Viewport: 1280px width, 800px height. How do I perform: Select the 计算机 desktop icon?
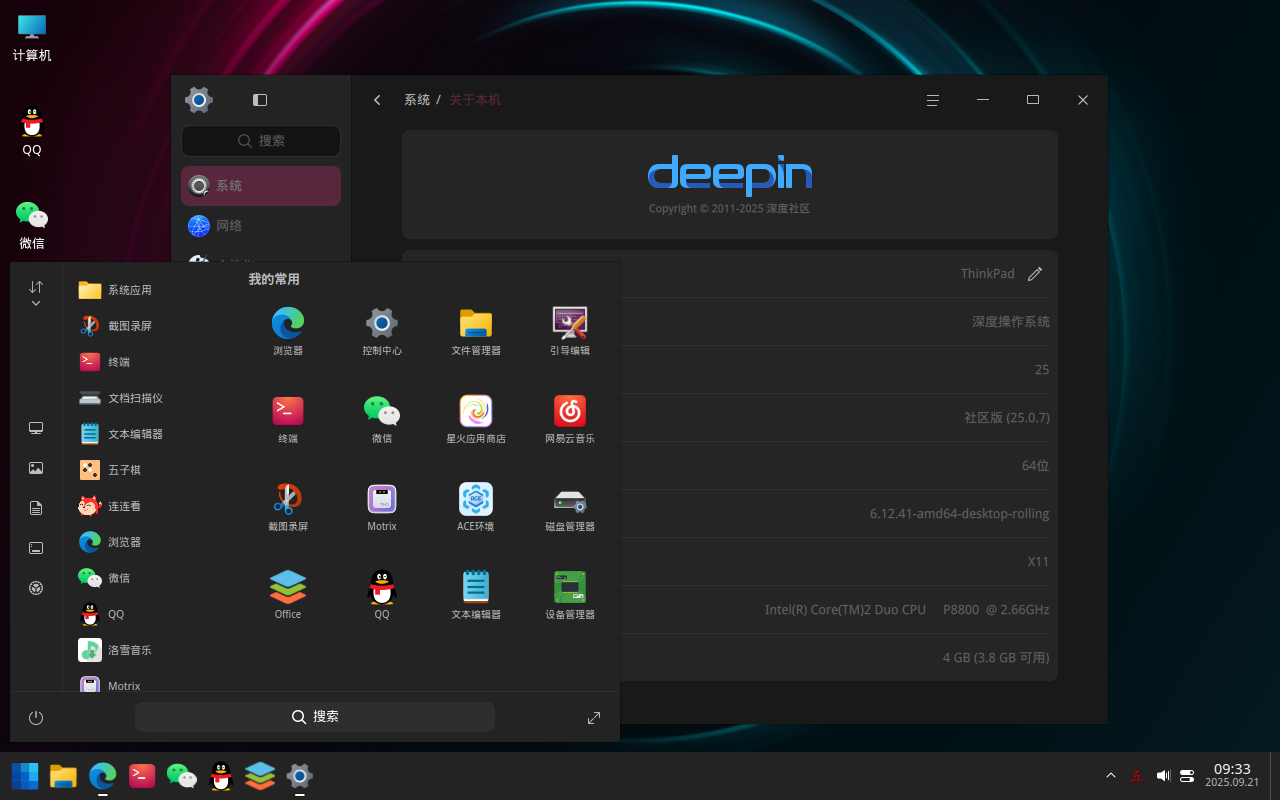[x=32, y=39]
